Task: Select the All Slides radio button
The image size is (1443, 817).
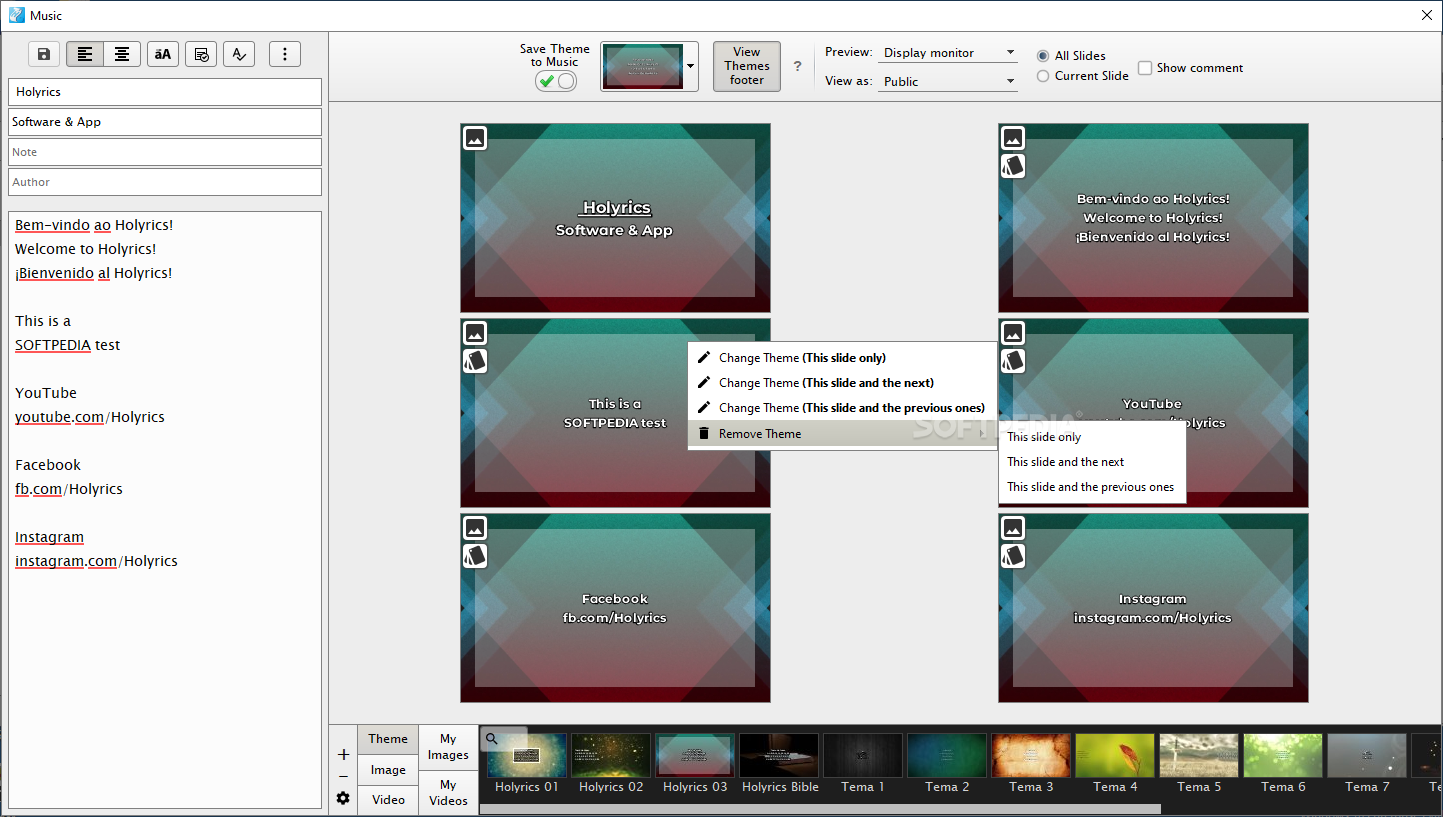Action: pyautogui.click(x=1043, y=56)
